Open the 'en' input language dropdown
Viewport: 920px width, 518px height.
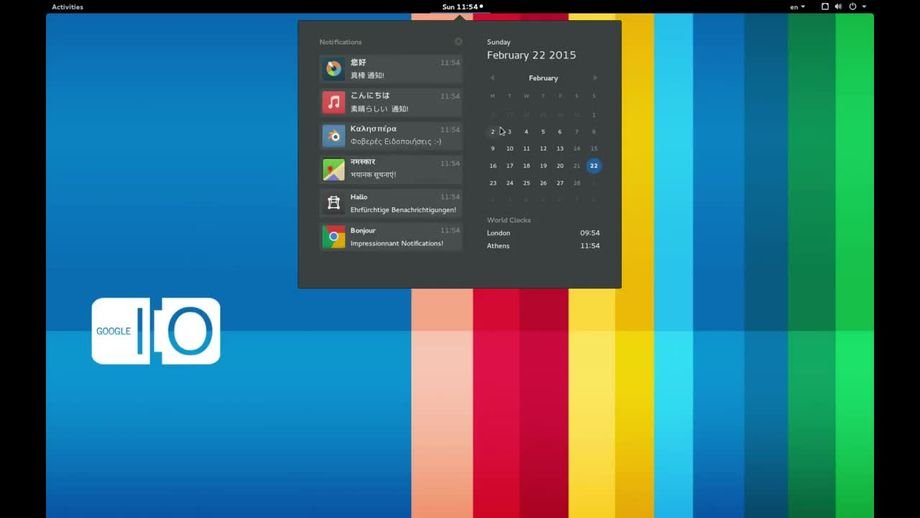click(797, 7)
